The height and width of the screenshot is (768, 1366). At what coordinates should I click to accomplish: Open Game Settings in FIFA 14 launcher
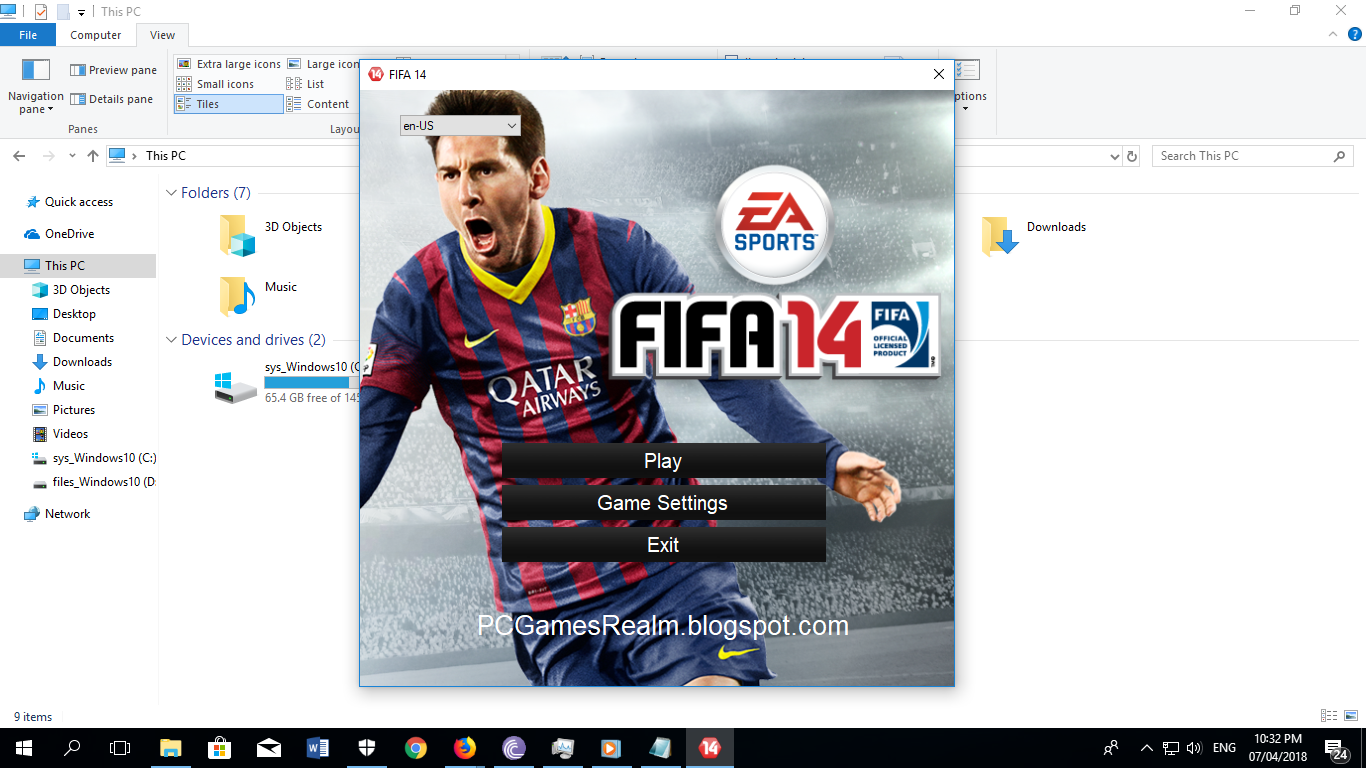663,503
